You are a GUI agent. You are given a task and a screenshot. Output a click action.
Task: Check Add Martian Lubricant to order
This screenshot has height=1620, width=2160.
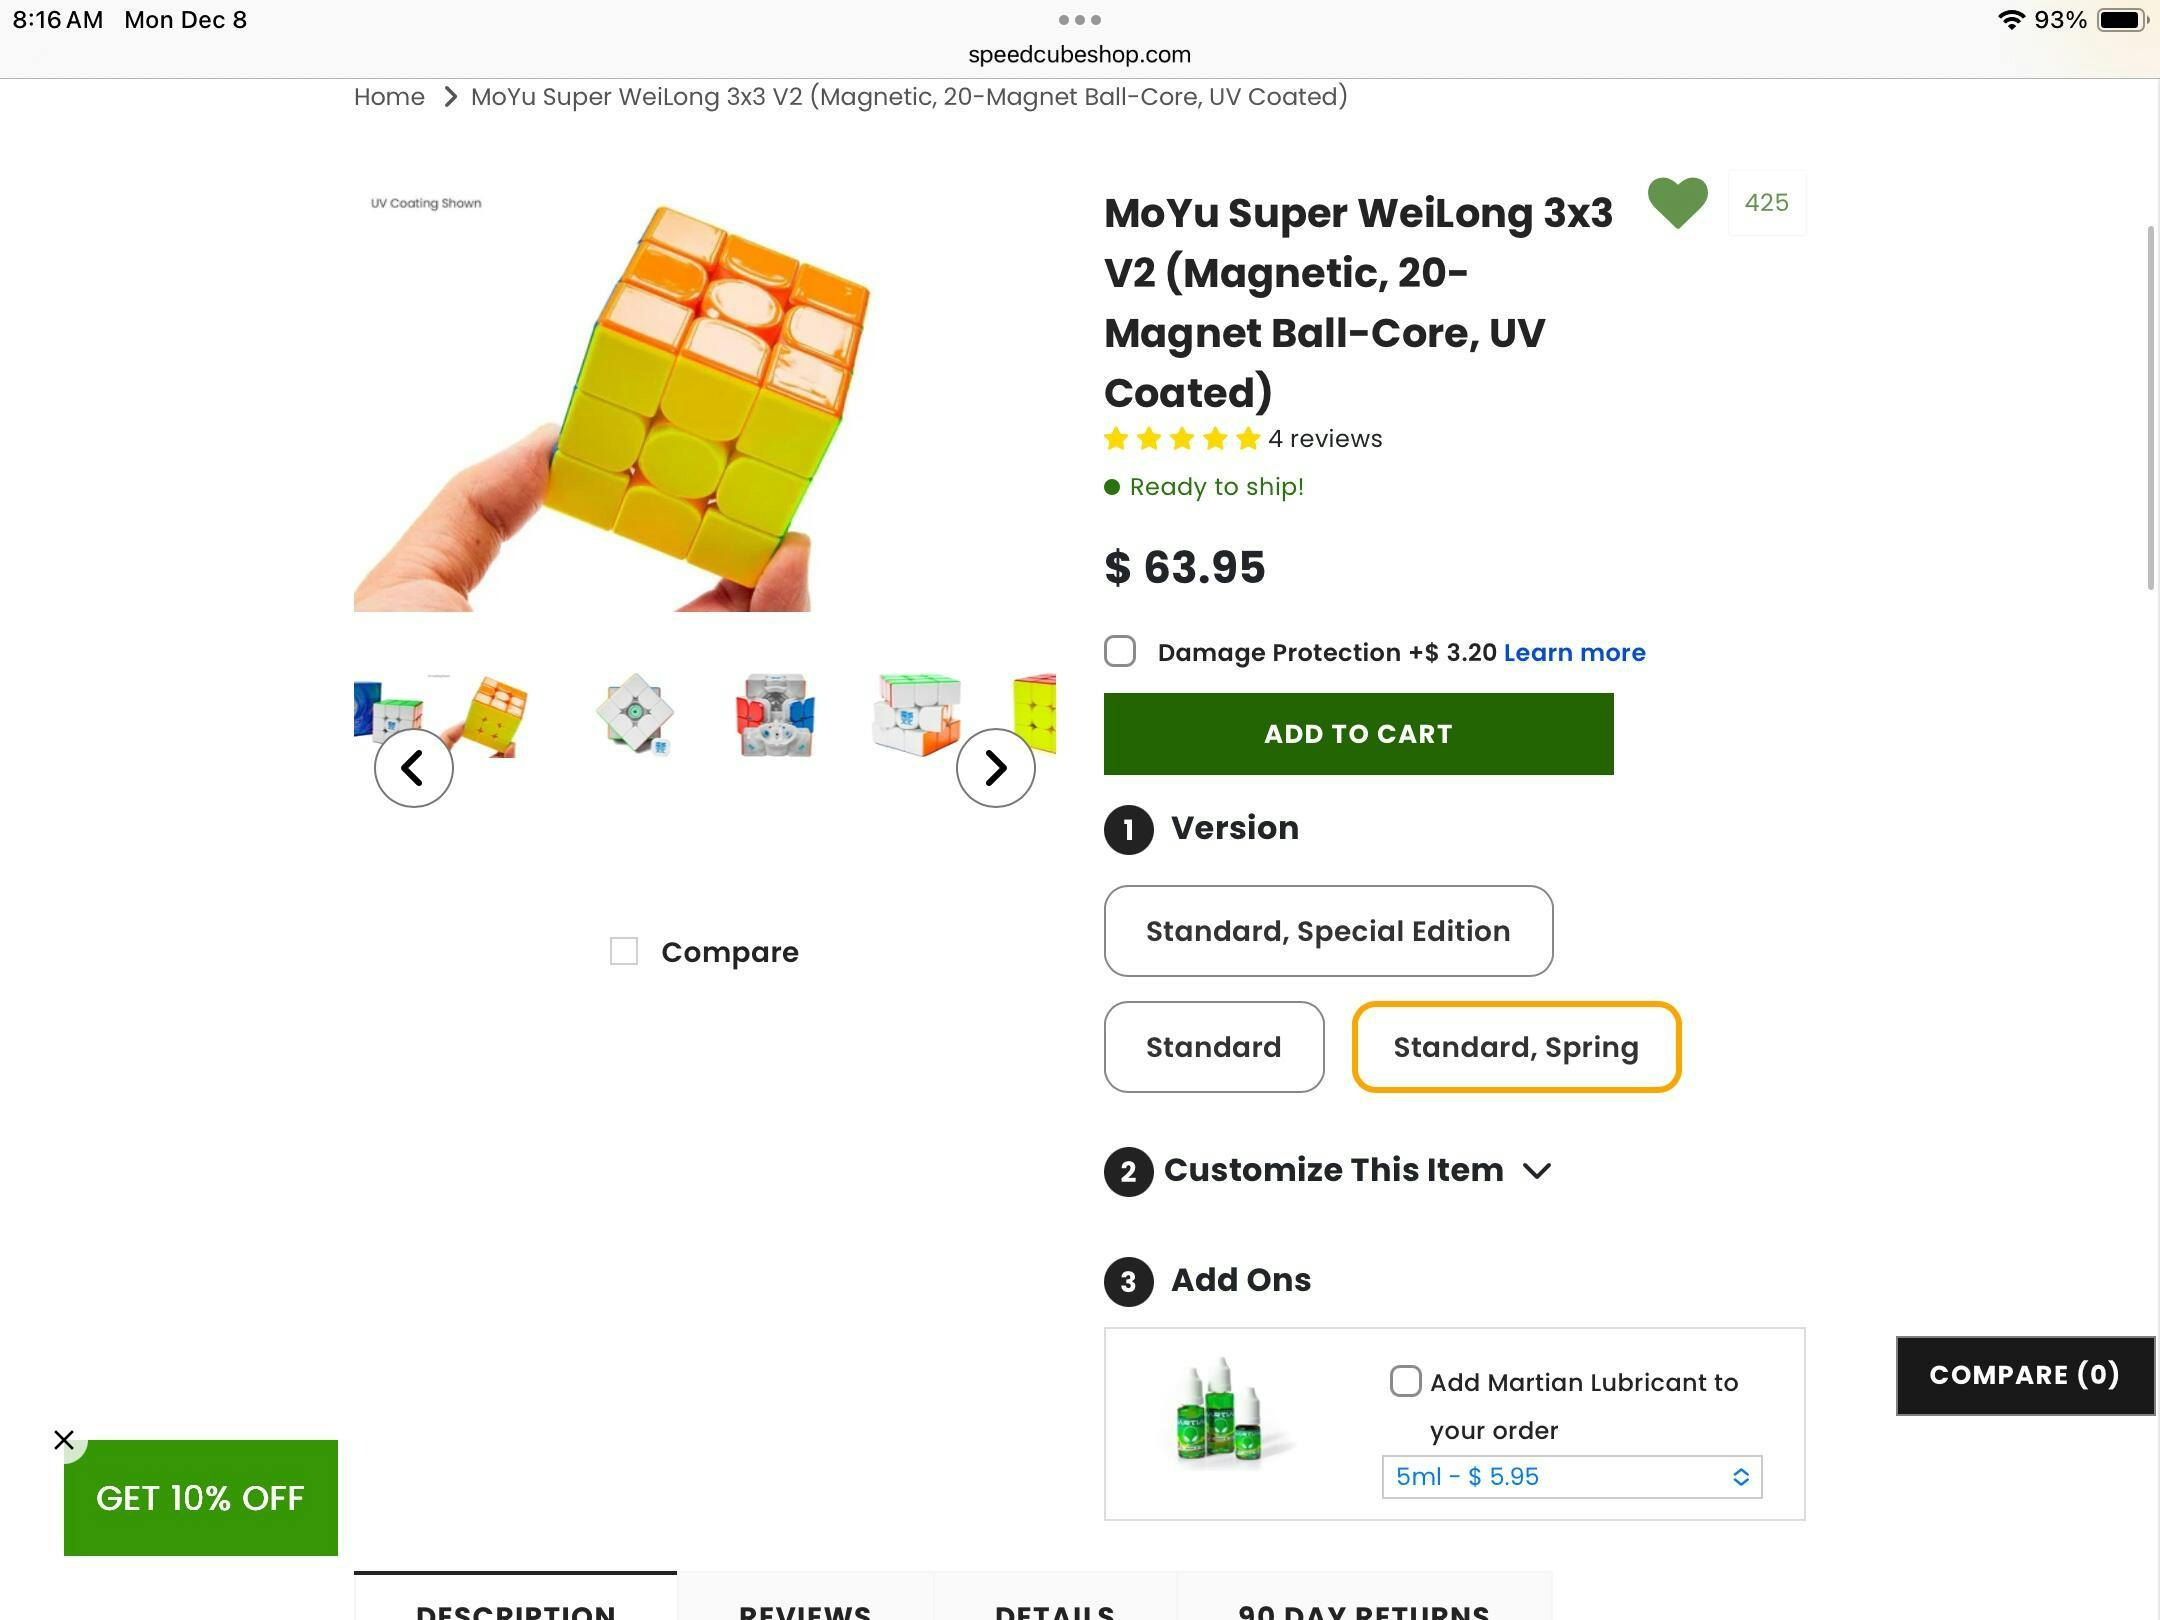pyautogui.click(x=1405, y=1382)
